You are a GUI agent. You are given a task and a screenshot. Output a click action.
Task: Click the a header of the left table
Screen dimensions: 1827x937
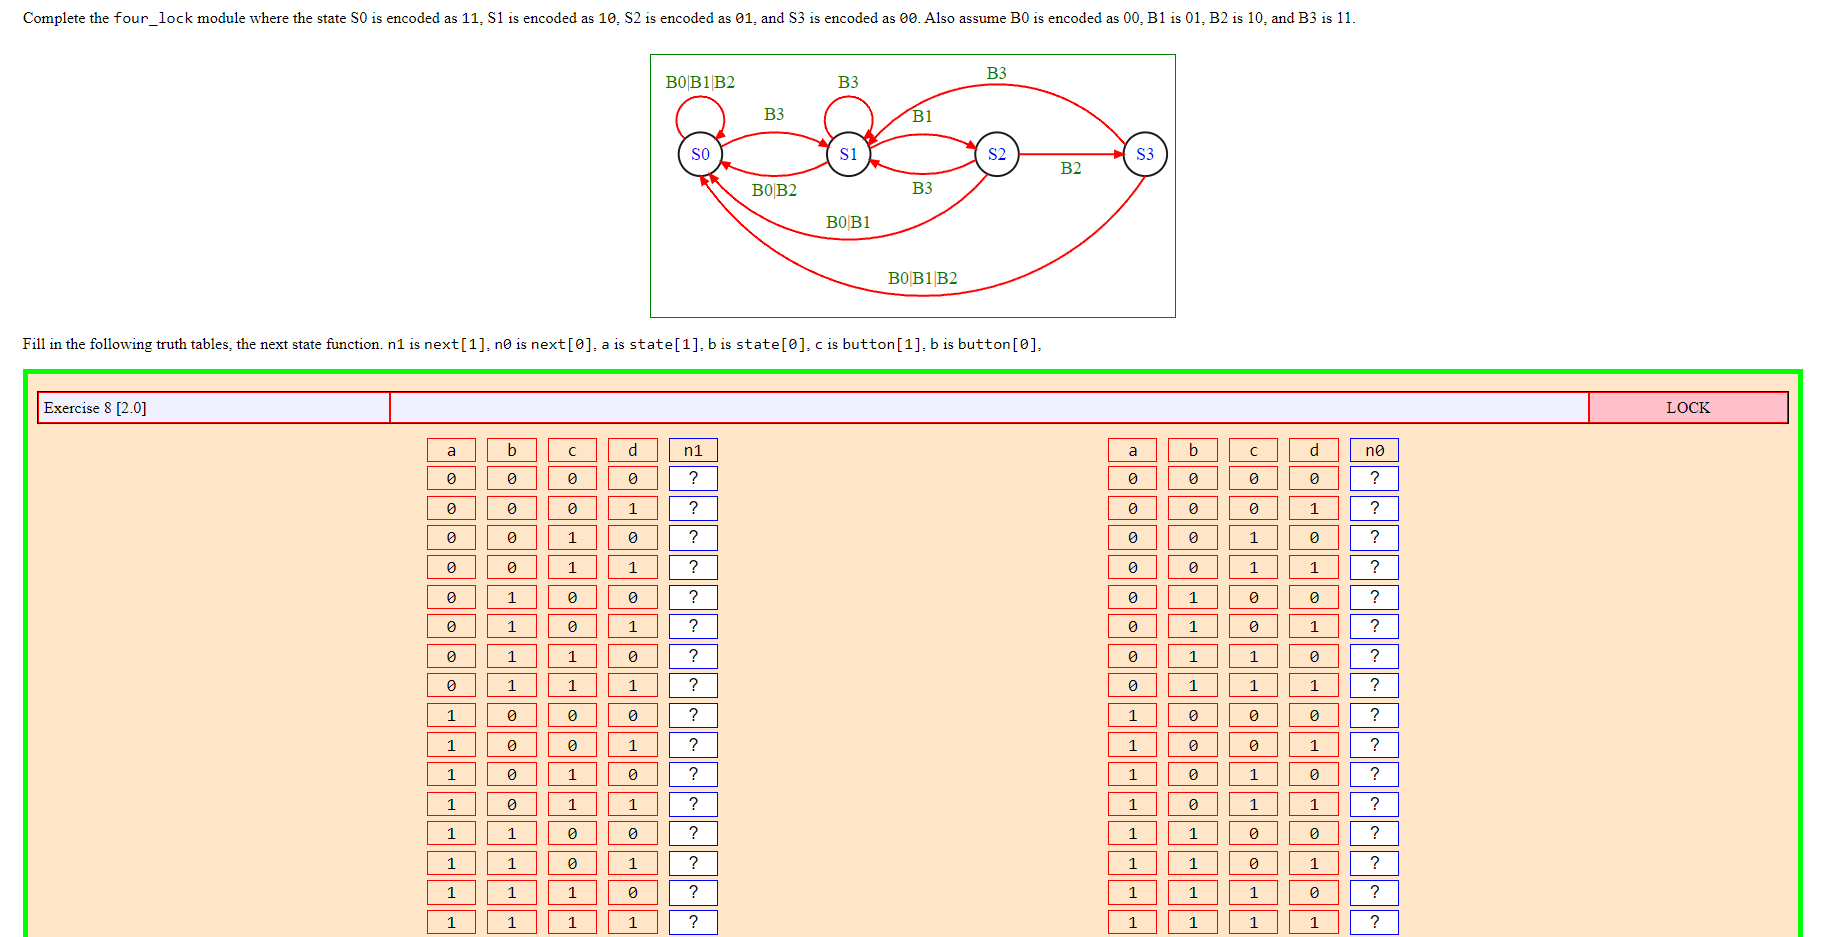point(452,449)
